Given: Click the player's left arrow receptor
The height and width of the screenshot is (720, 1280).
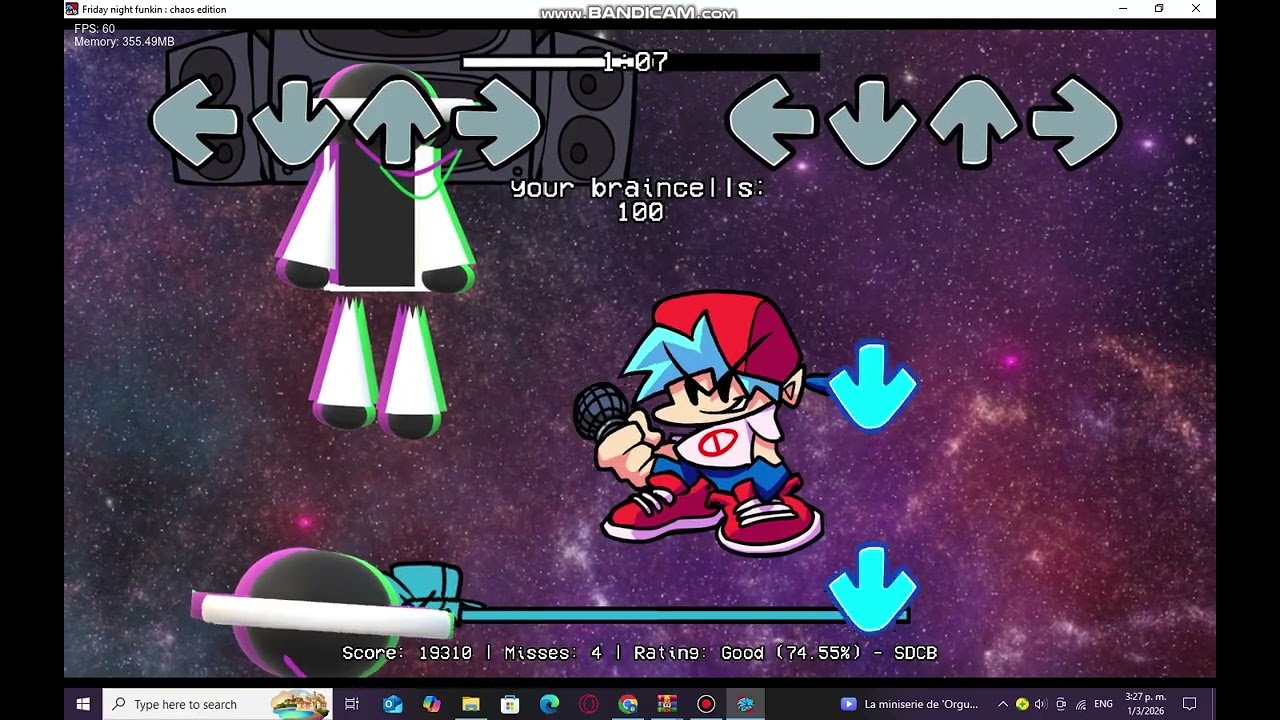Looking at the screenshot, I should pyautogui.click(x=771, y=122).
